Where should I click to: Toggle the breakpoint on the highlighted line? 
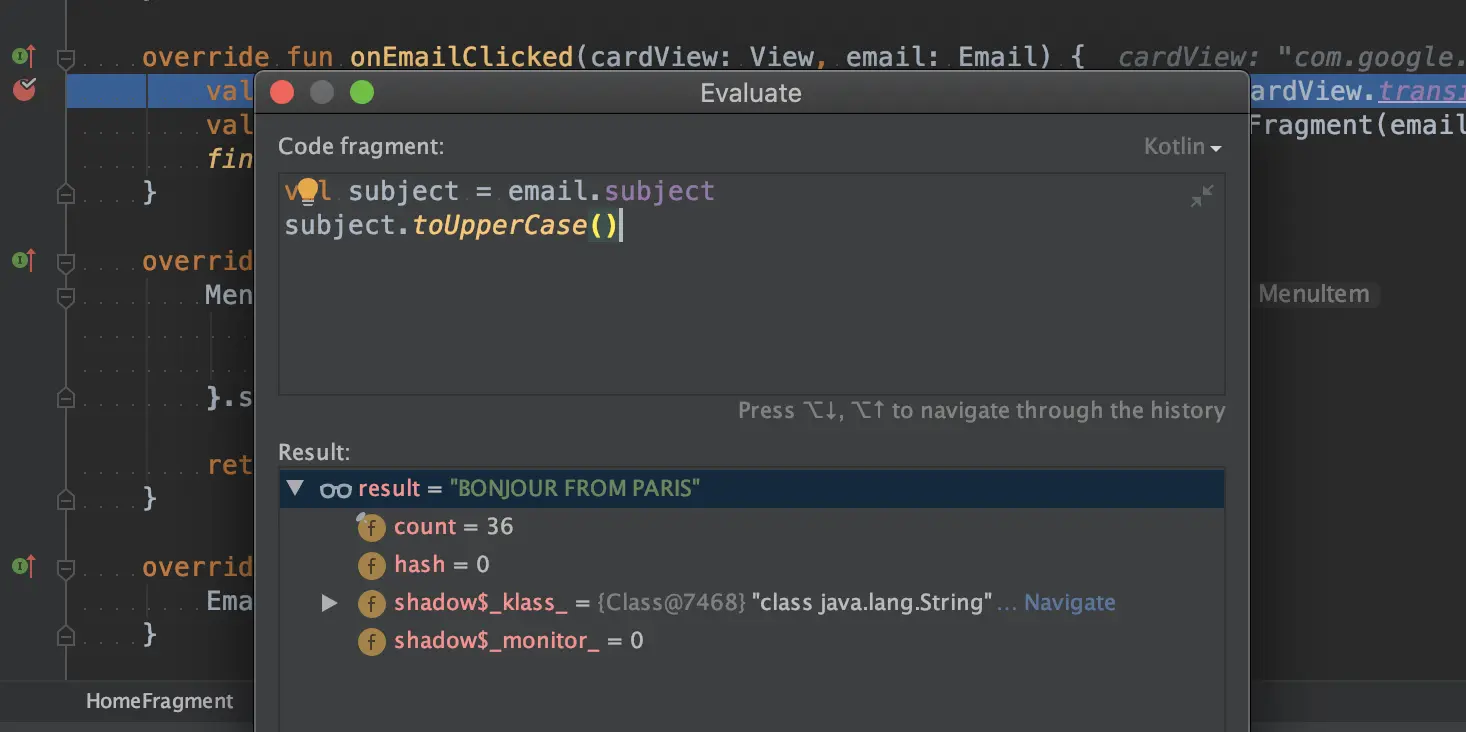point(24,90)
